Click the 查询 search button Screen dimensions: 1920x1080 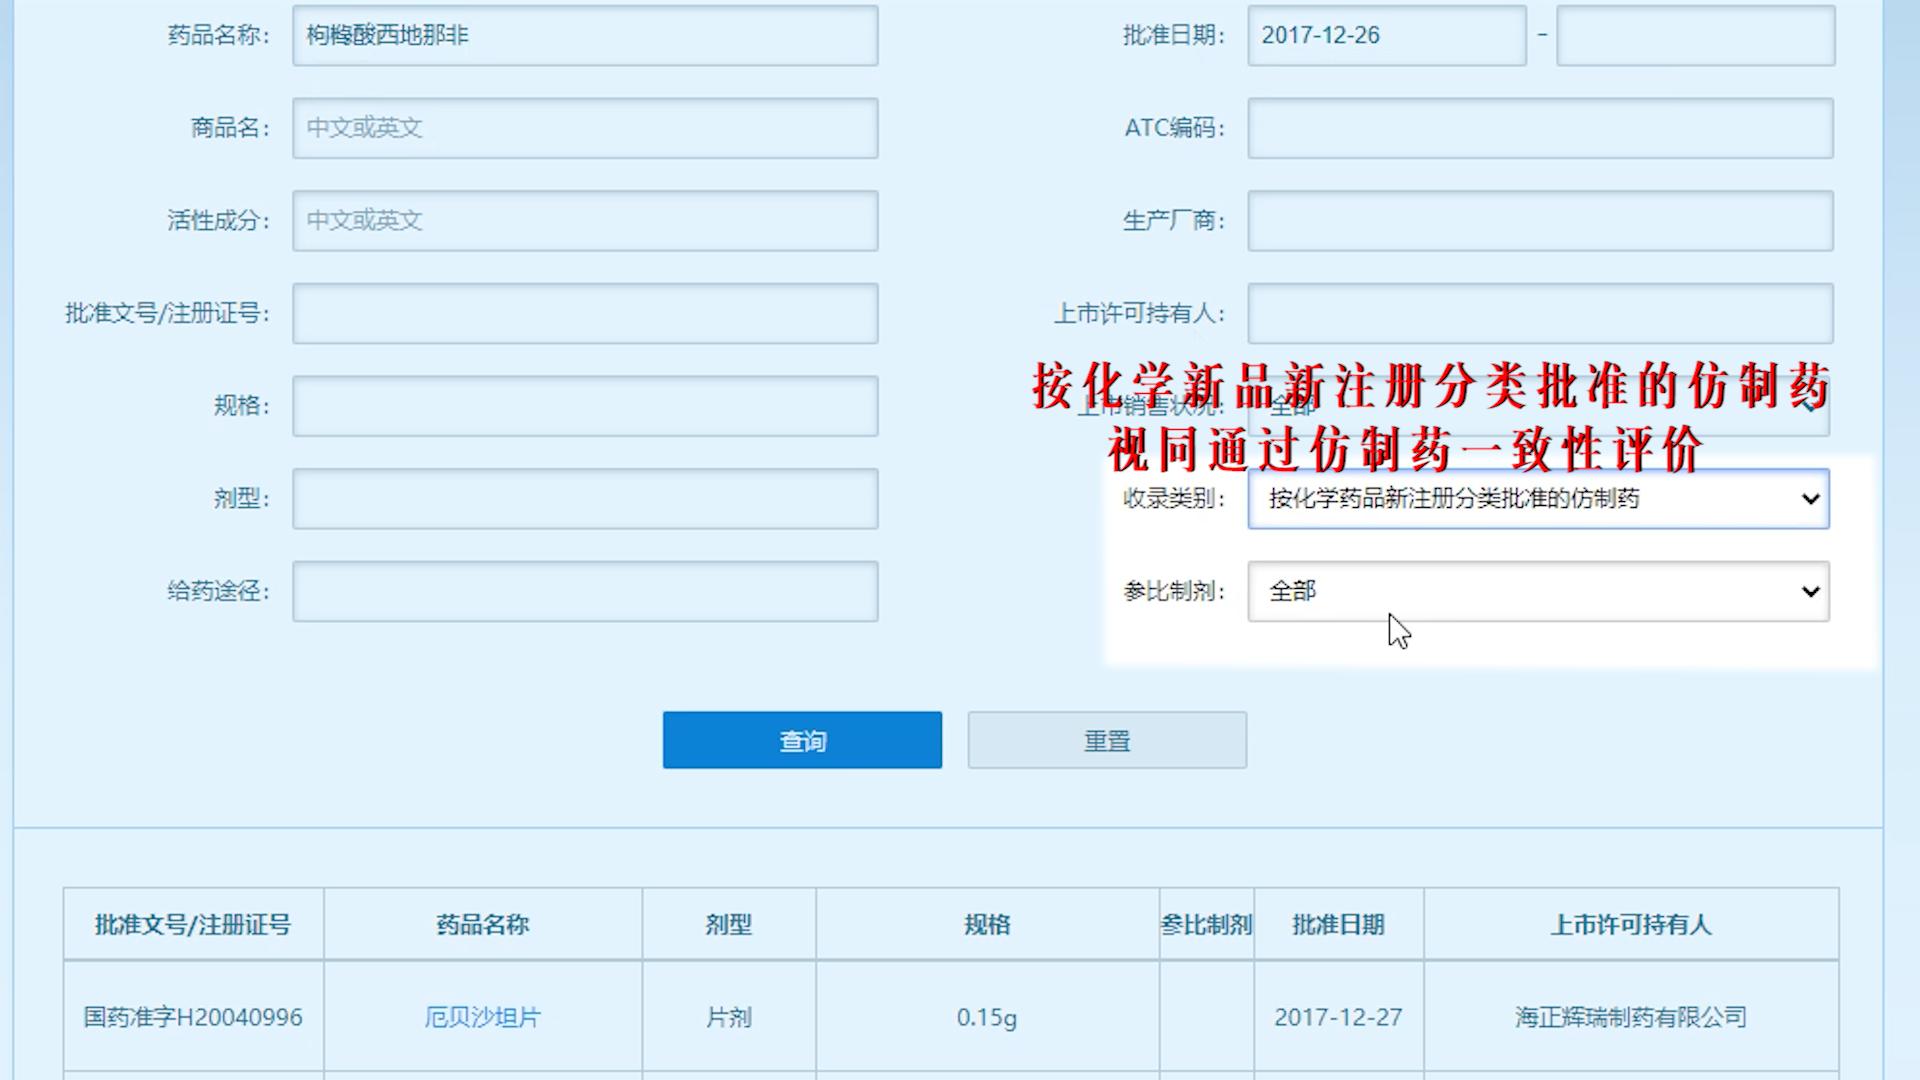click(x=801, y=740)
